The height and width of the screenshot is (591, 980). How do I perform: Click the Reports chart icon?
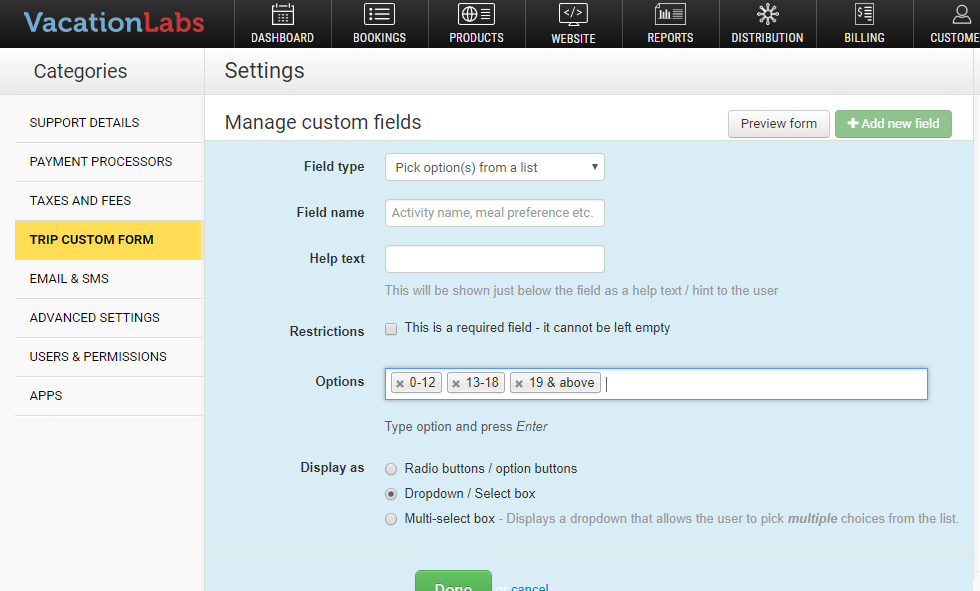[670, 16]
